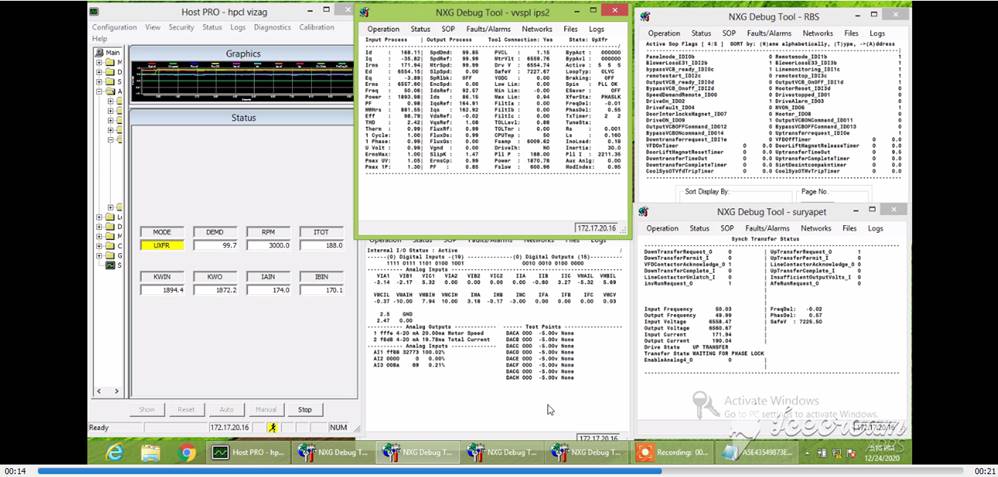The width and height of the screenshot is (998, 477).
Task: Open Operation menu in vvspl ips2 window
Action: pos(383,29)
